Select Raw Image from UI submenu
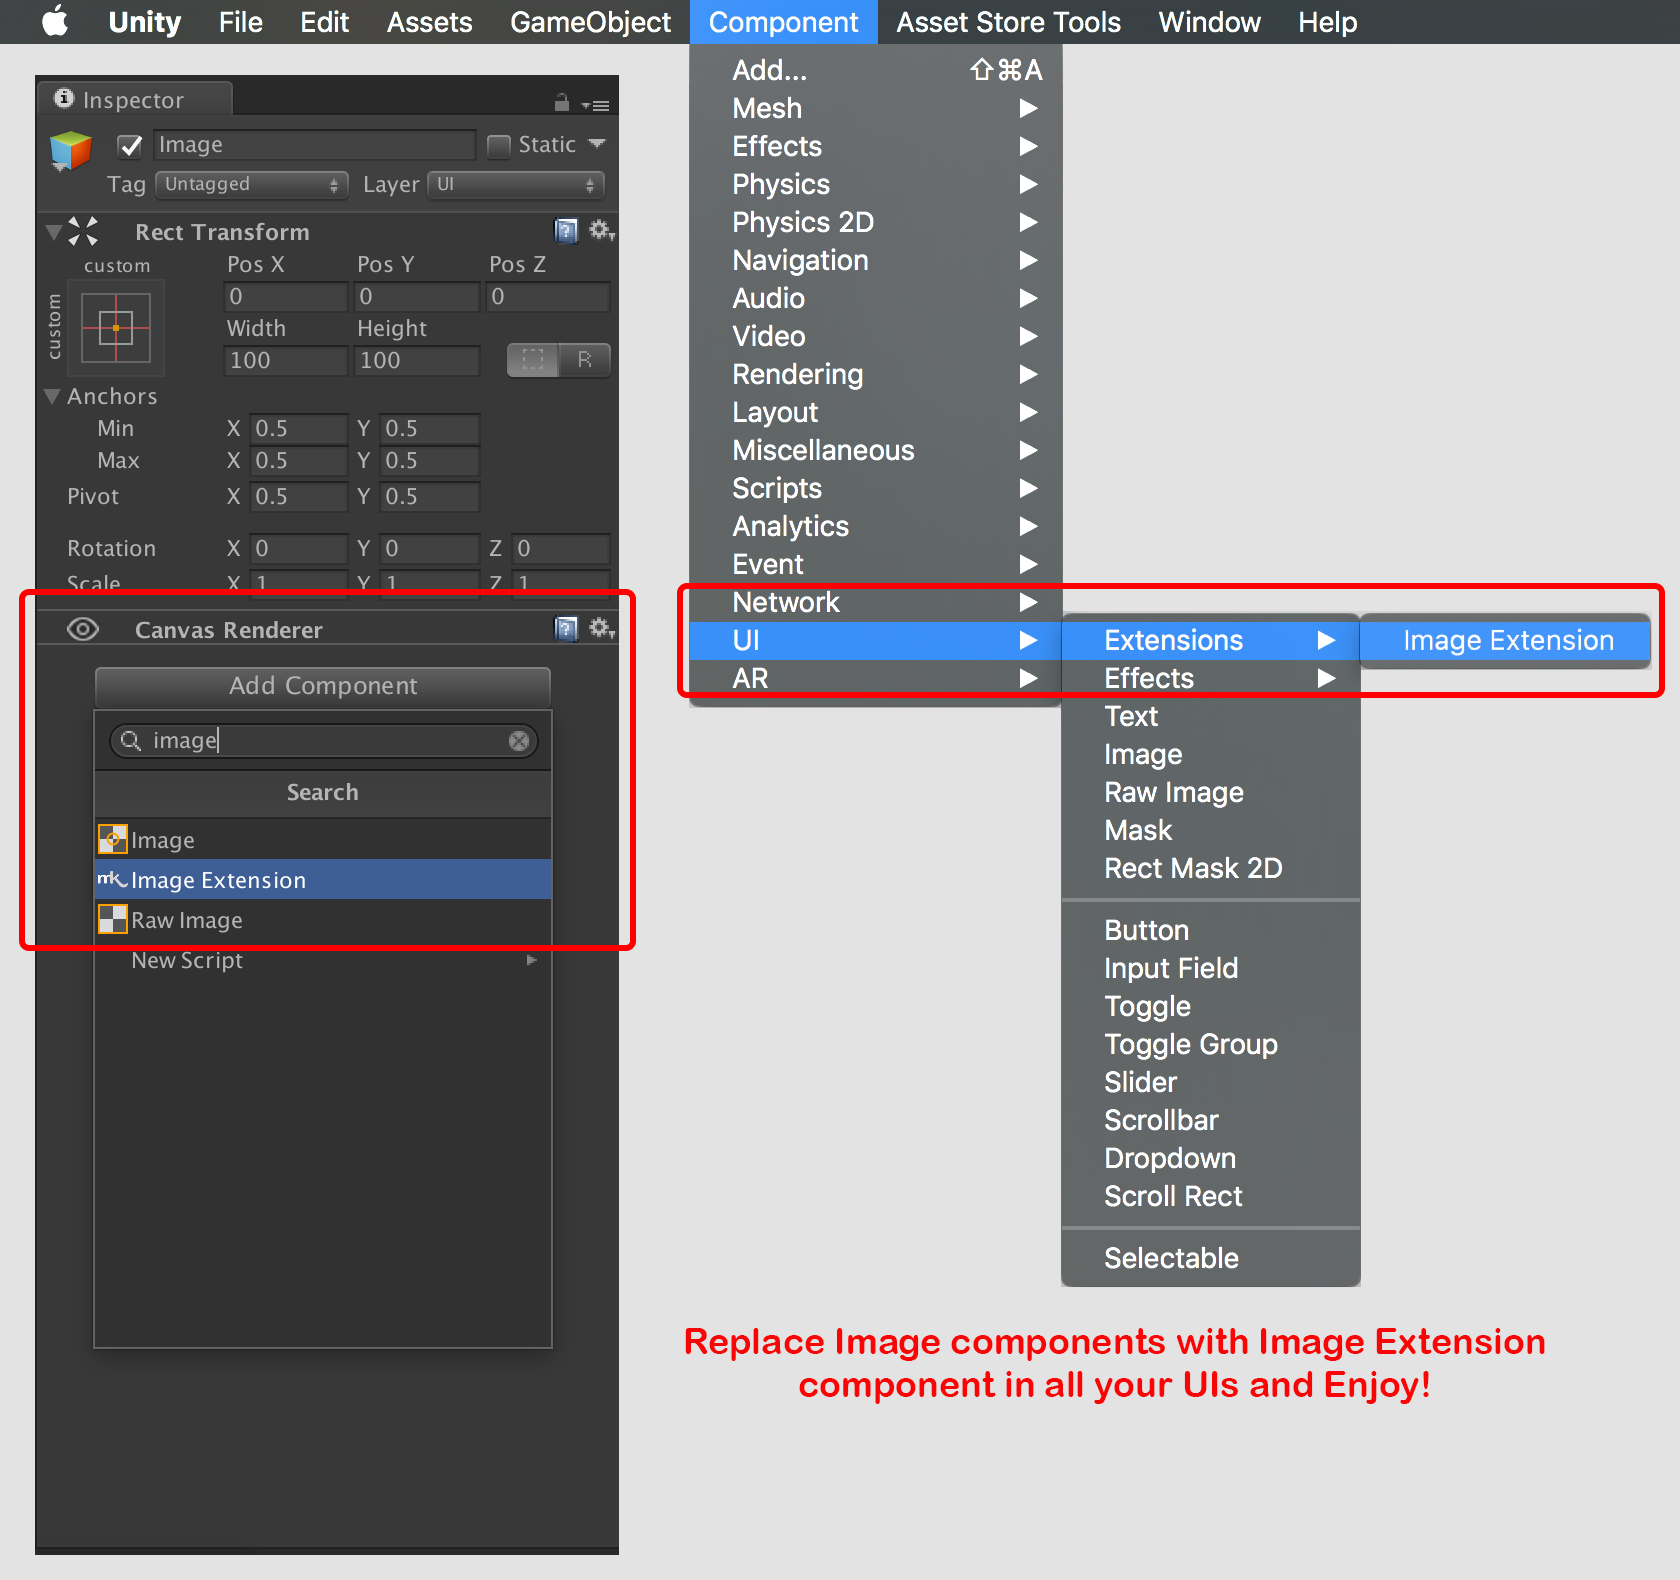This screenshot has height=1580, width=1680. tap(1210, 792)
